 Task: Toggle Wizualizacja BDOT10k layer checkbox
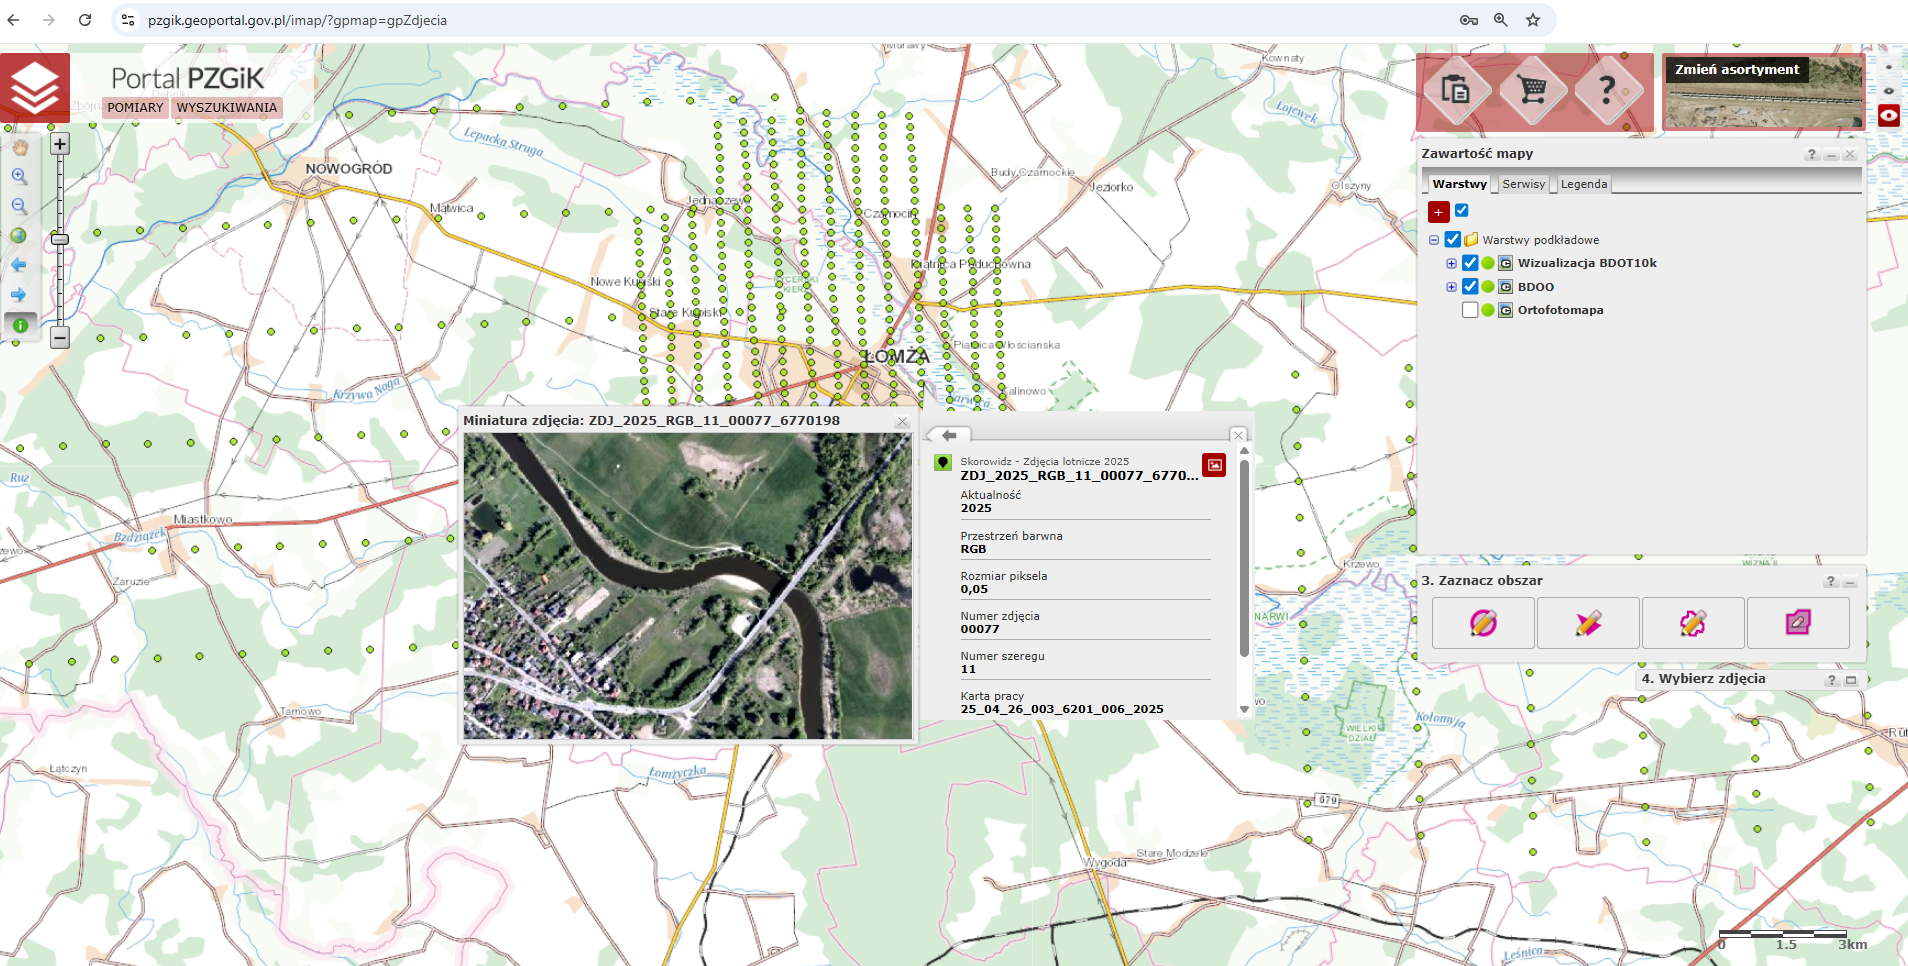(1470, 263)
